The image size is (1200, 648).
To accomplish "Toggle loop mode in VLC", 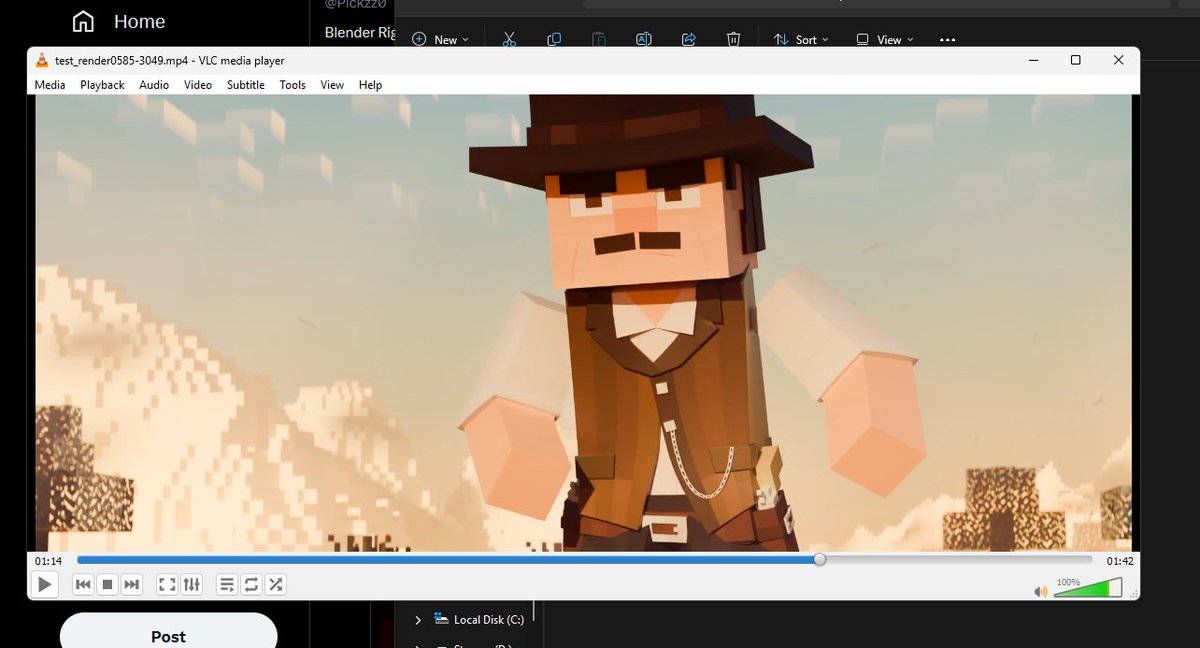I will click(251, 584).
